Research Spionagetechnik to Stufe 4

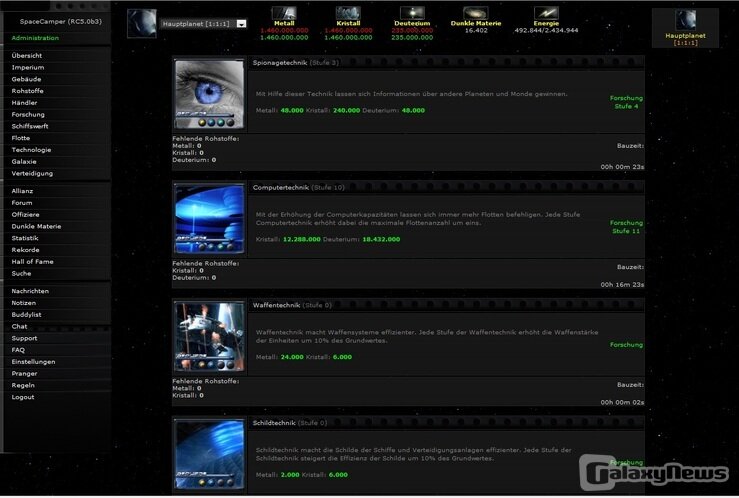coord(626,102)
